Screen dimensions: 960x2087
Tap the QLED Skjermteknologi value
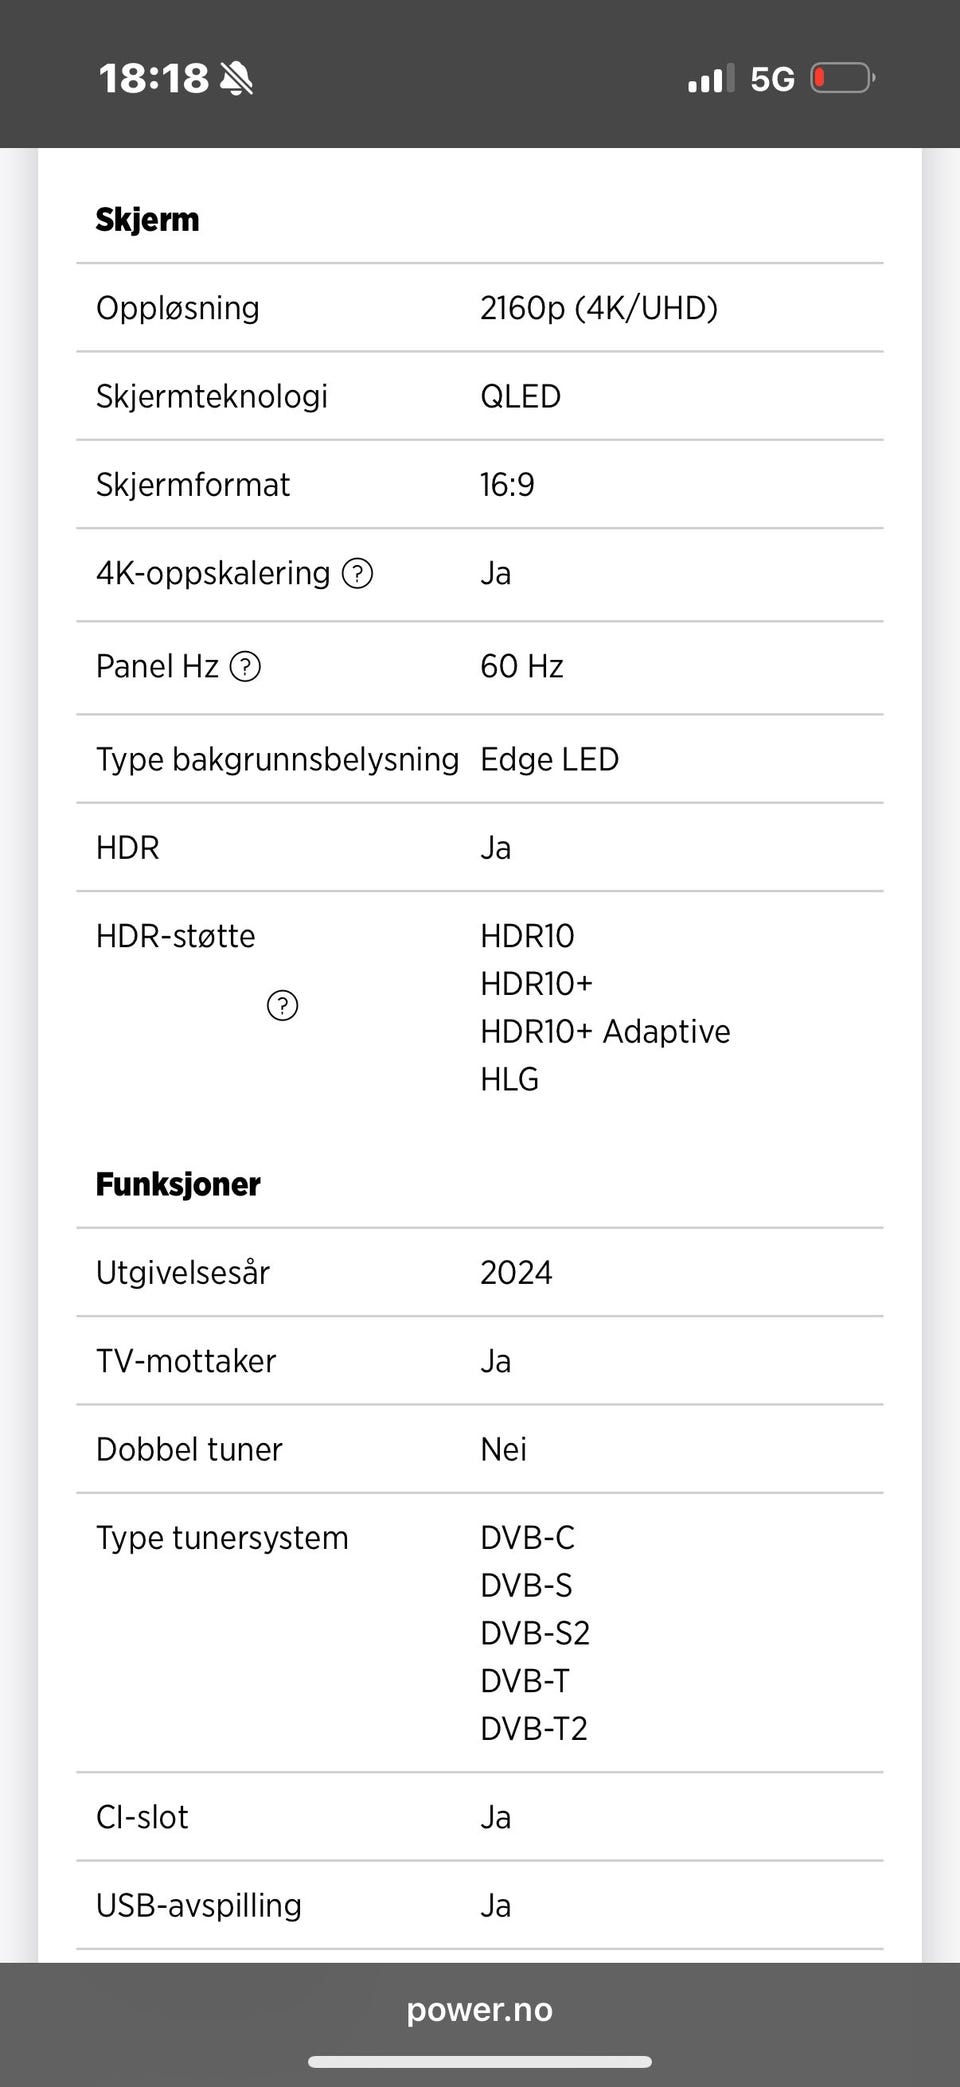pyautogui.click(x=521, y=396)
